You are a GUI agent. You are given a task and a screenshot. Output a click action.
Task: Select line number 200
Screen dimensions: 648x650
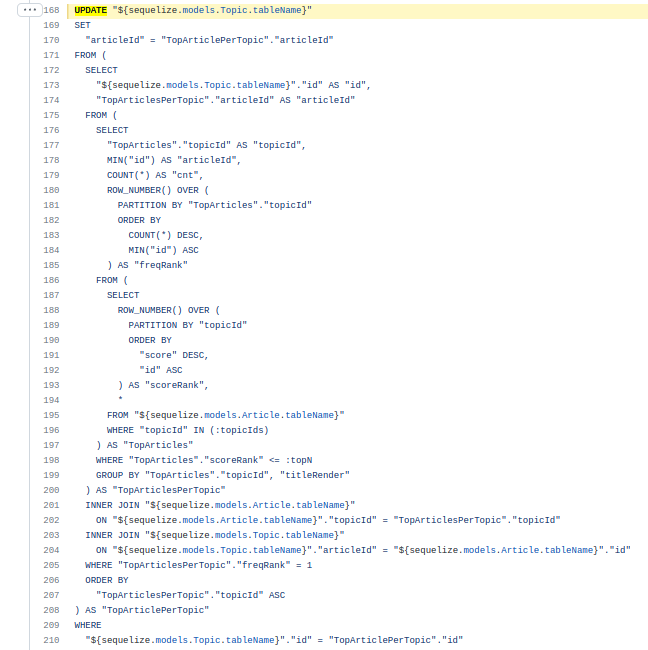tap(51, 490)
